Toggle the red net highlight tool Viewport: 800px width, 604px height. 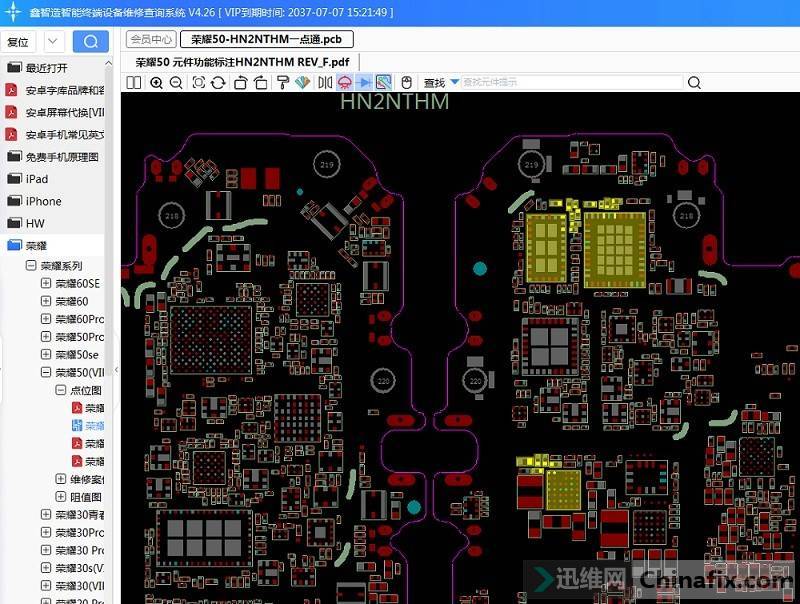[x=345, y=83]
